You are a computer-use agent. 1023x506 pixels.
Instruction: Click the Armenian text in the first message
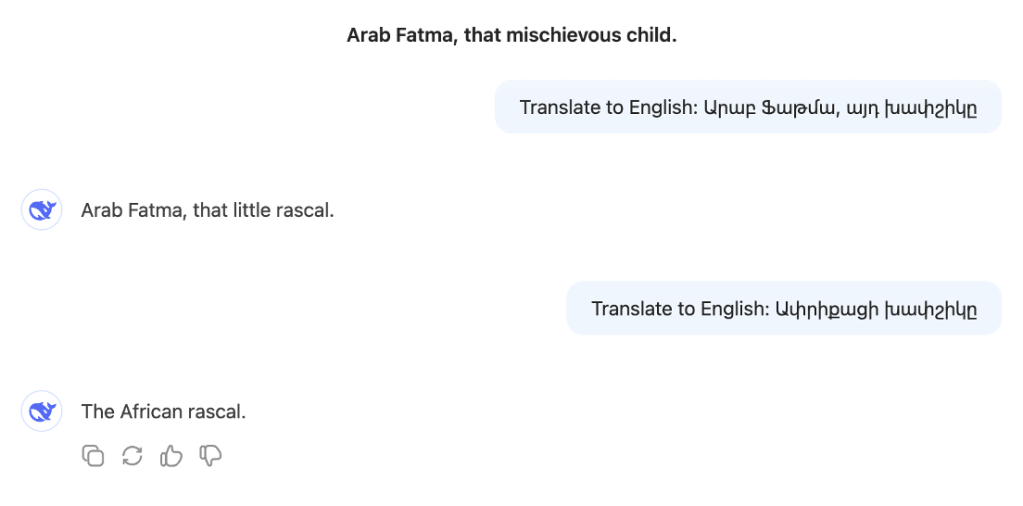(838, 107)
